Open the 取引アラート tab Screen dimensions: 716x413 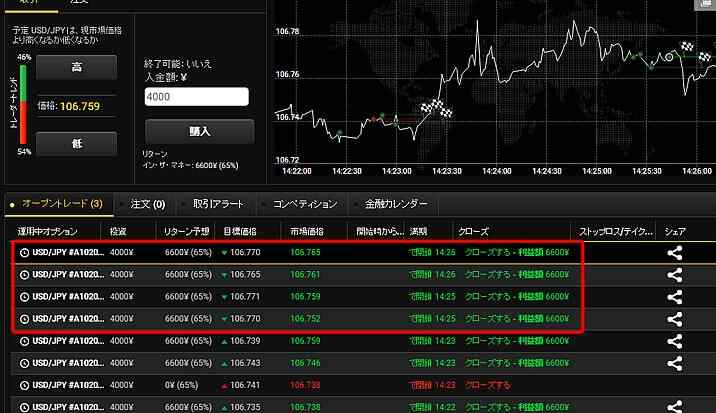[218, 204]
